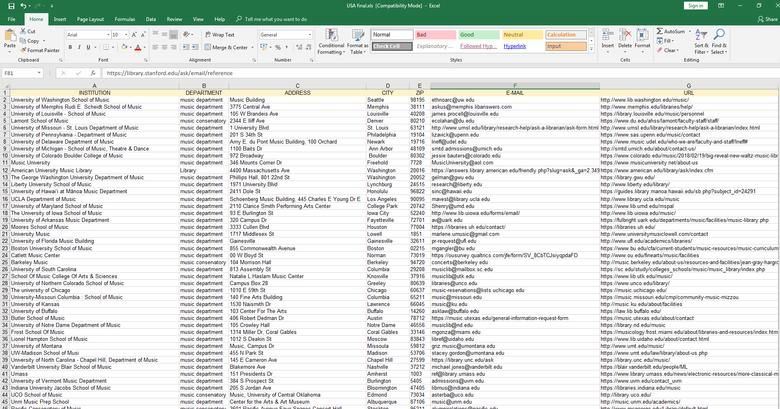Apply Percent Style format
Screen dimensions: 780x409
[x=278, y=47]
